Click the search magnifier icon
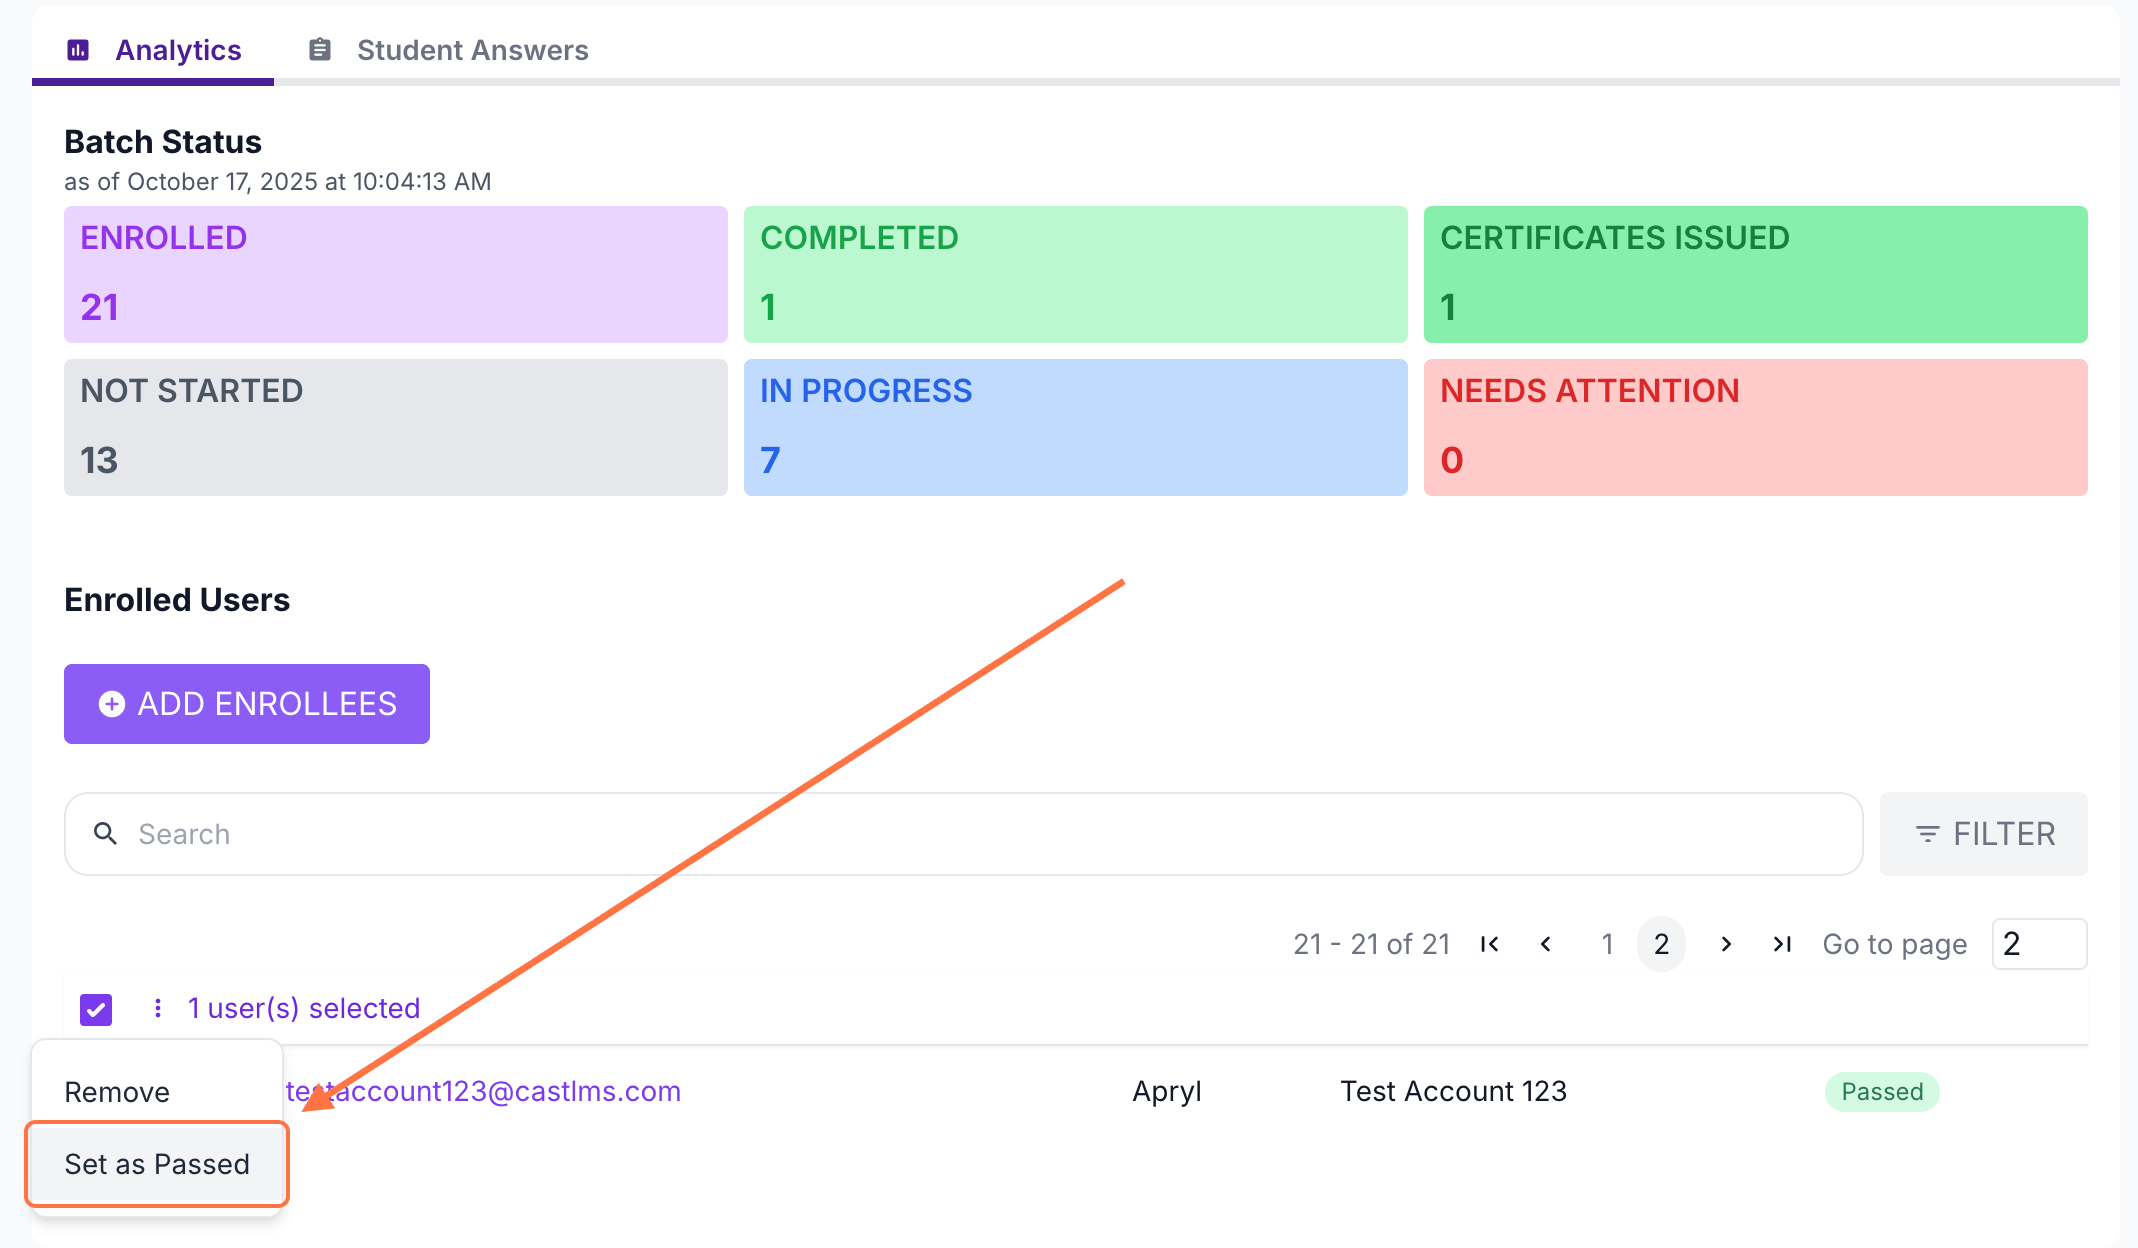This screenshot has height=1248, width=2138. [x=105, y=833]
